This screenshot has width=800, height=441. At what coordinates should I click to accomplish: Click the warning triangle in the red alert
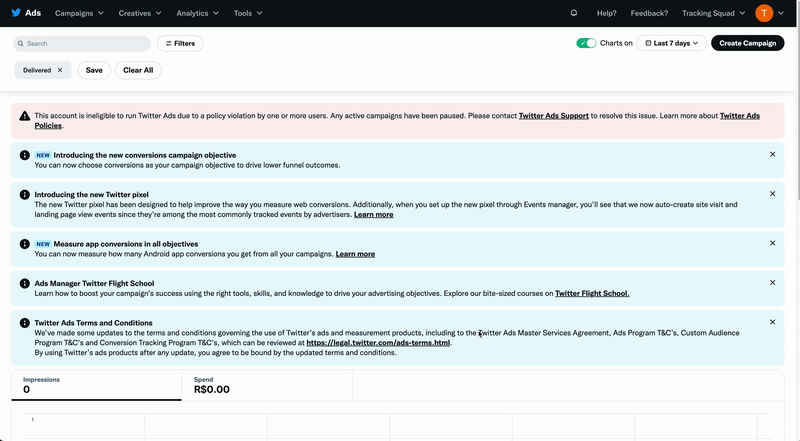pyautogui.click(x=24, y=116)
